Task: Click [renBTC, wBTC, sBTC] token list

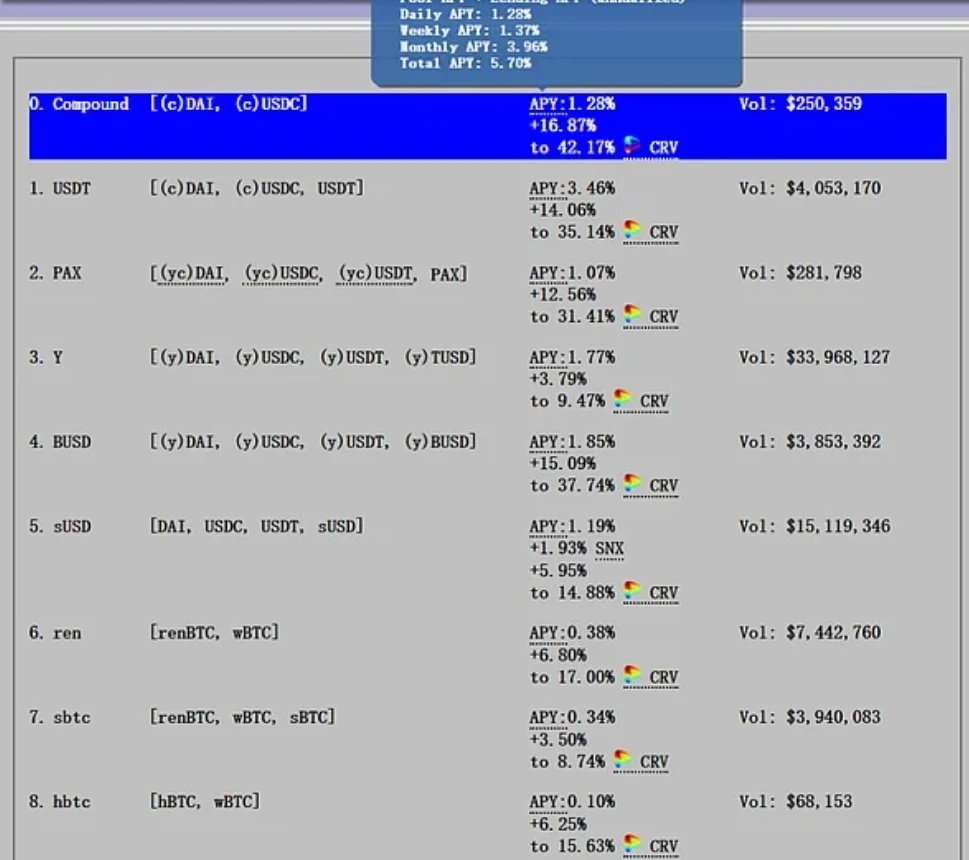Action: coord(242,717)
